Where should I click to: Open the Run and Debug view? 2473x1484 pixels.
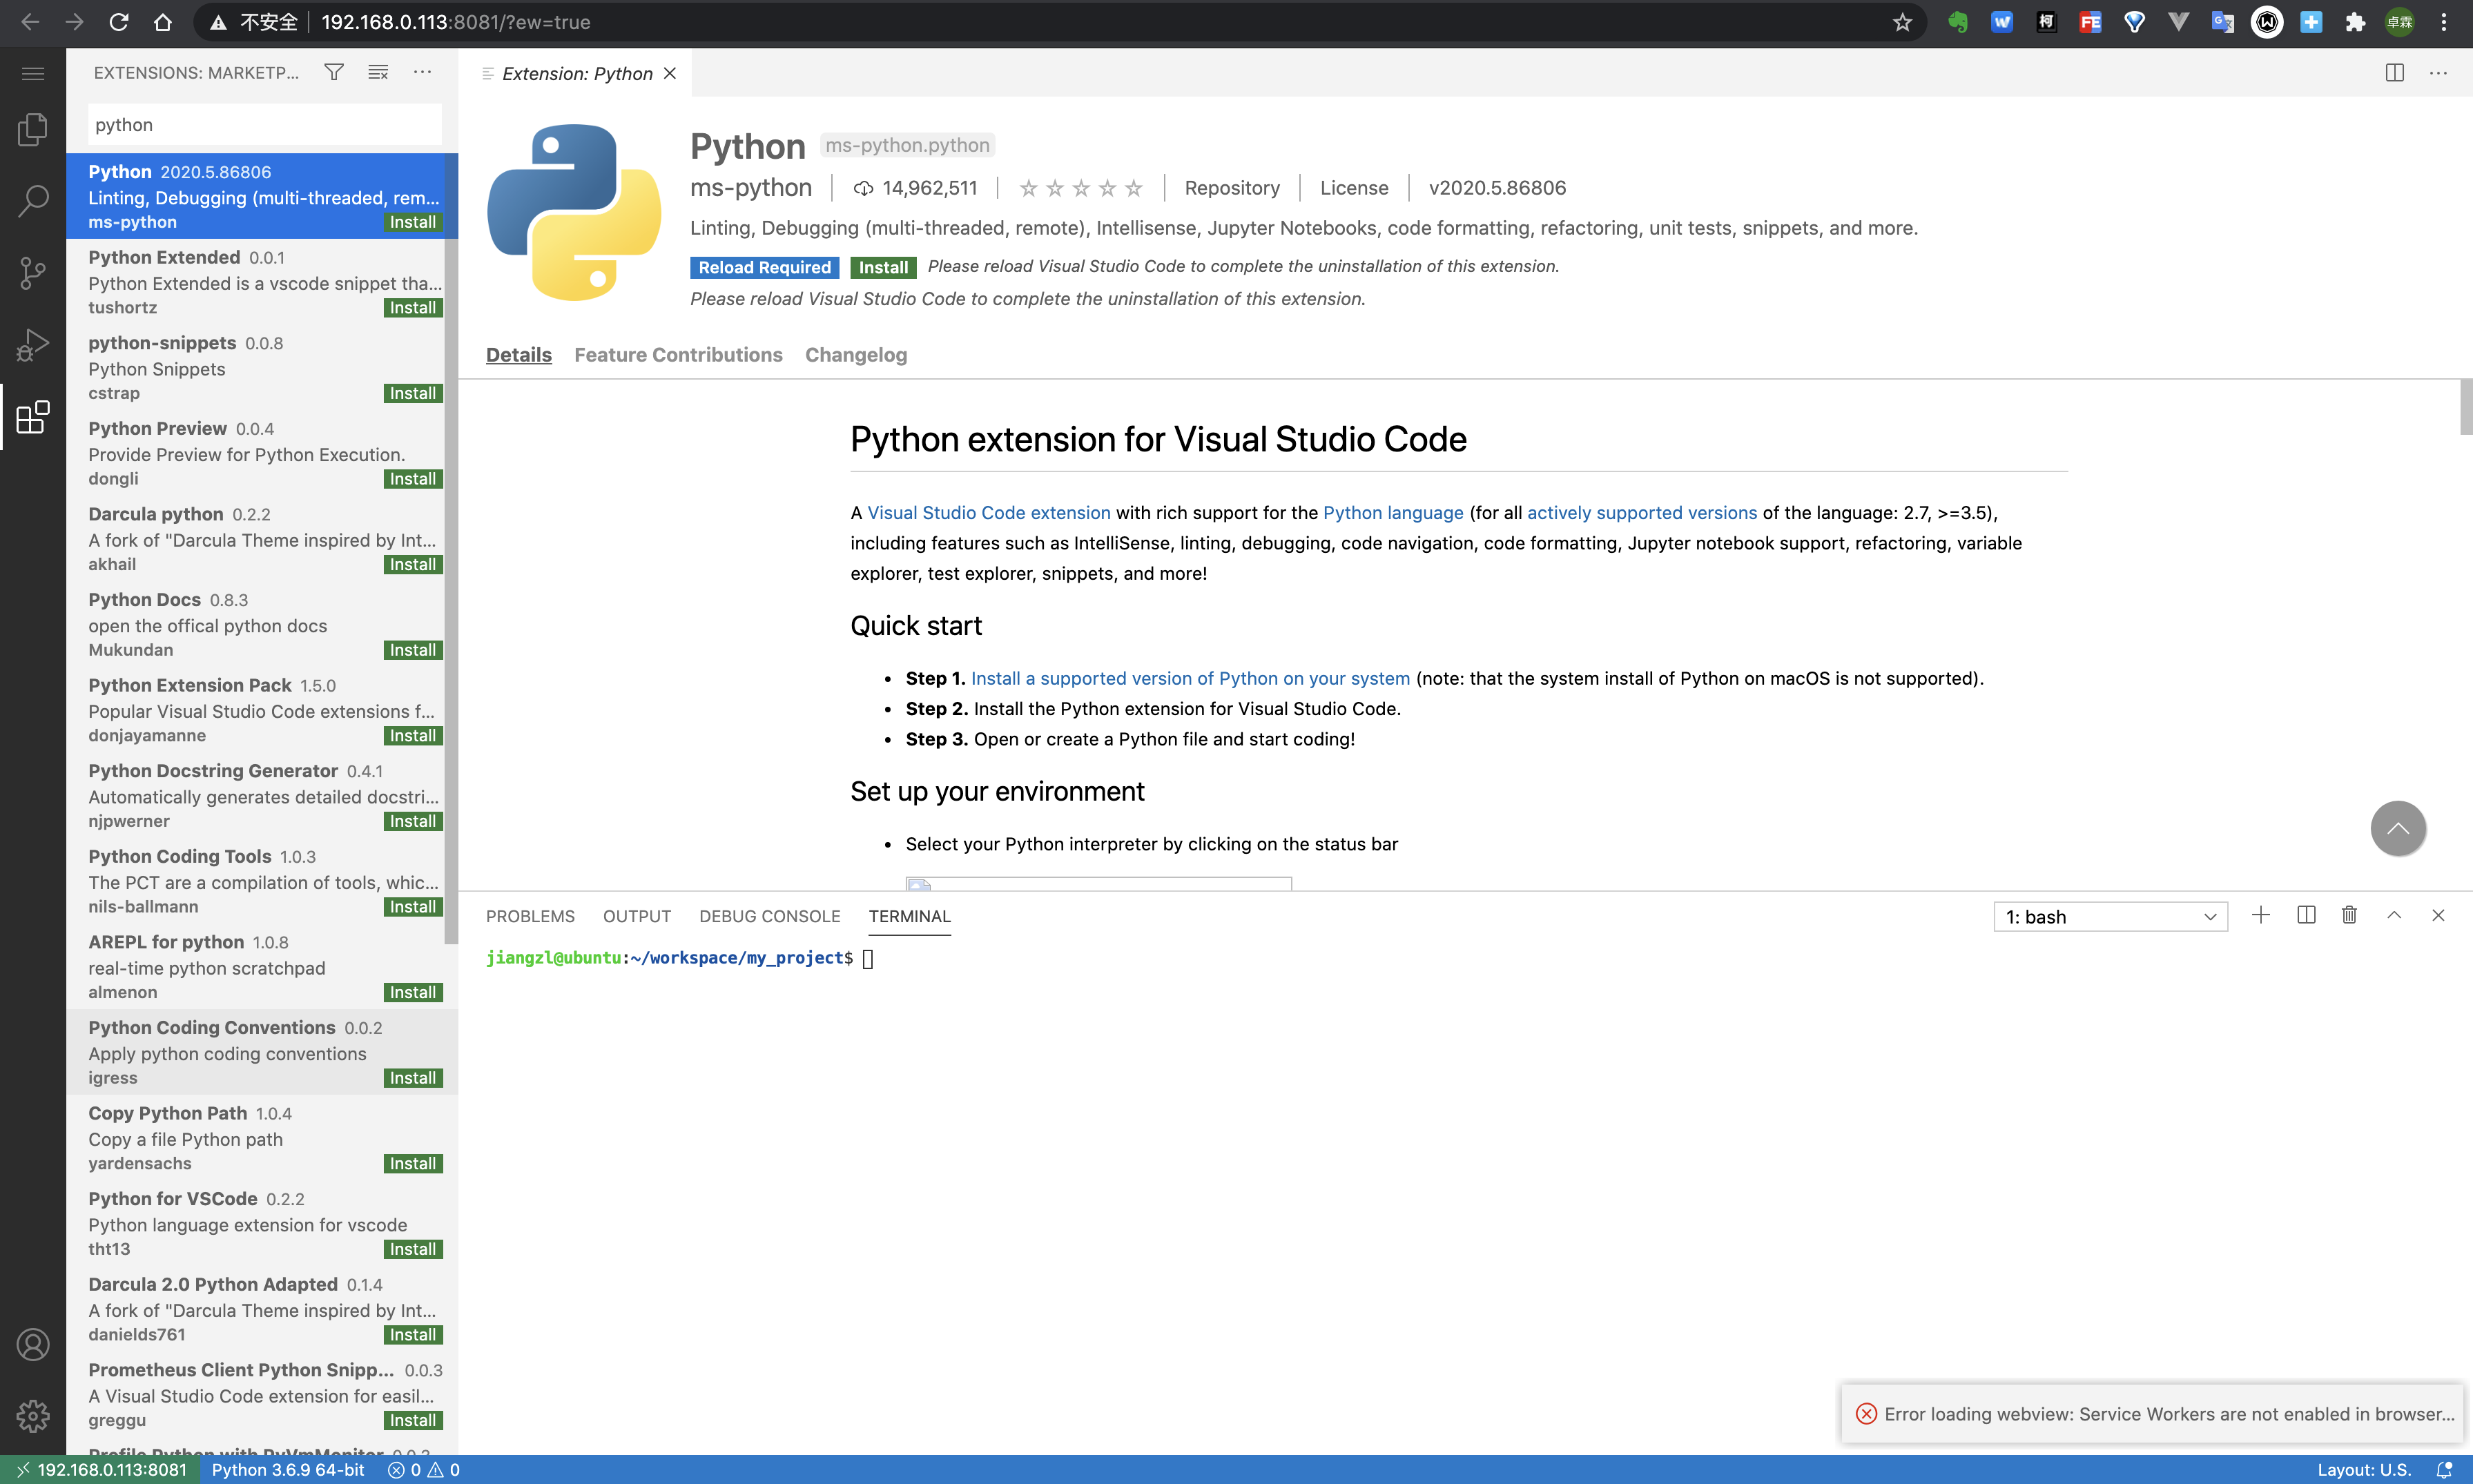[33, 345]
